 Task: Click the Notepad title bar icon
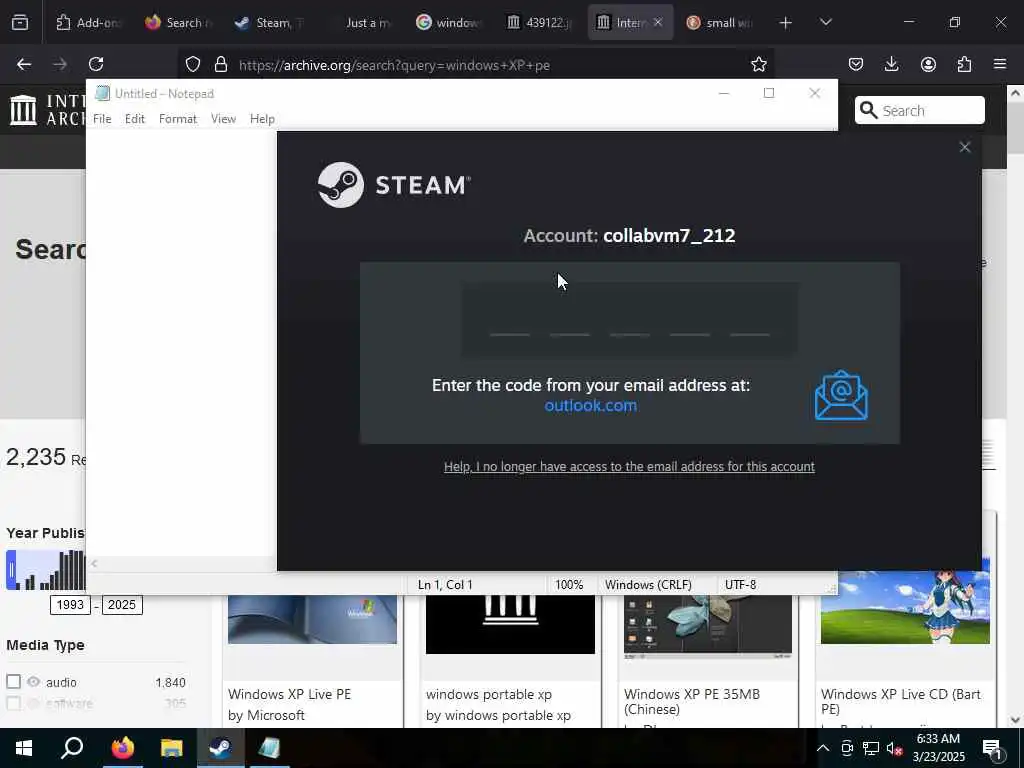(102, 93)
